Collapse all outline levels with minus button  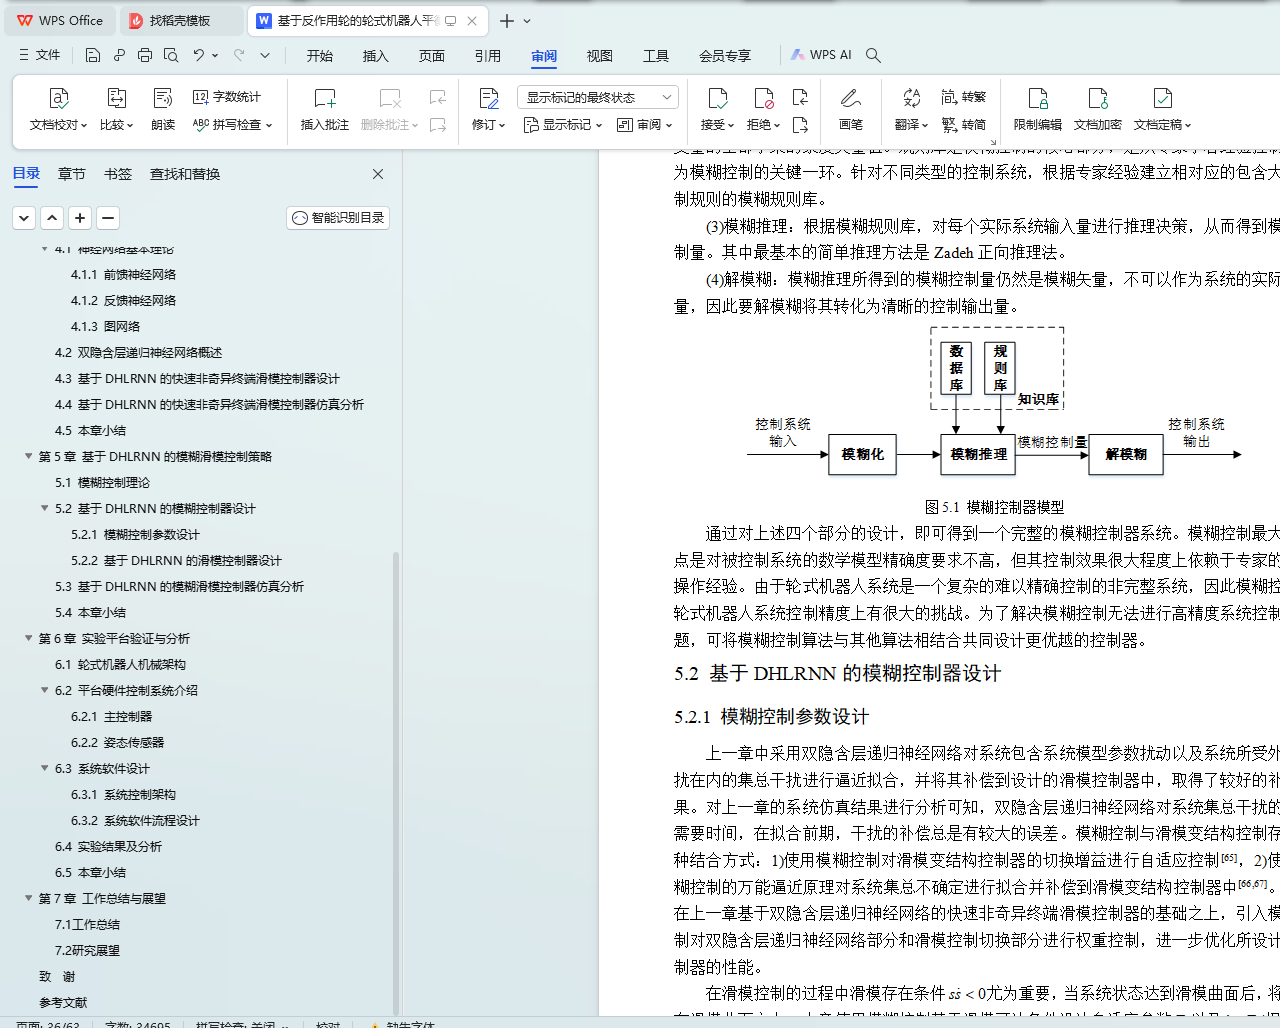[108, 218]
